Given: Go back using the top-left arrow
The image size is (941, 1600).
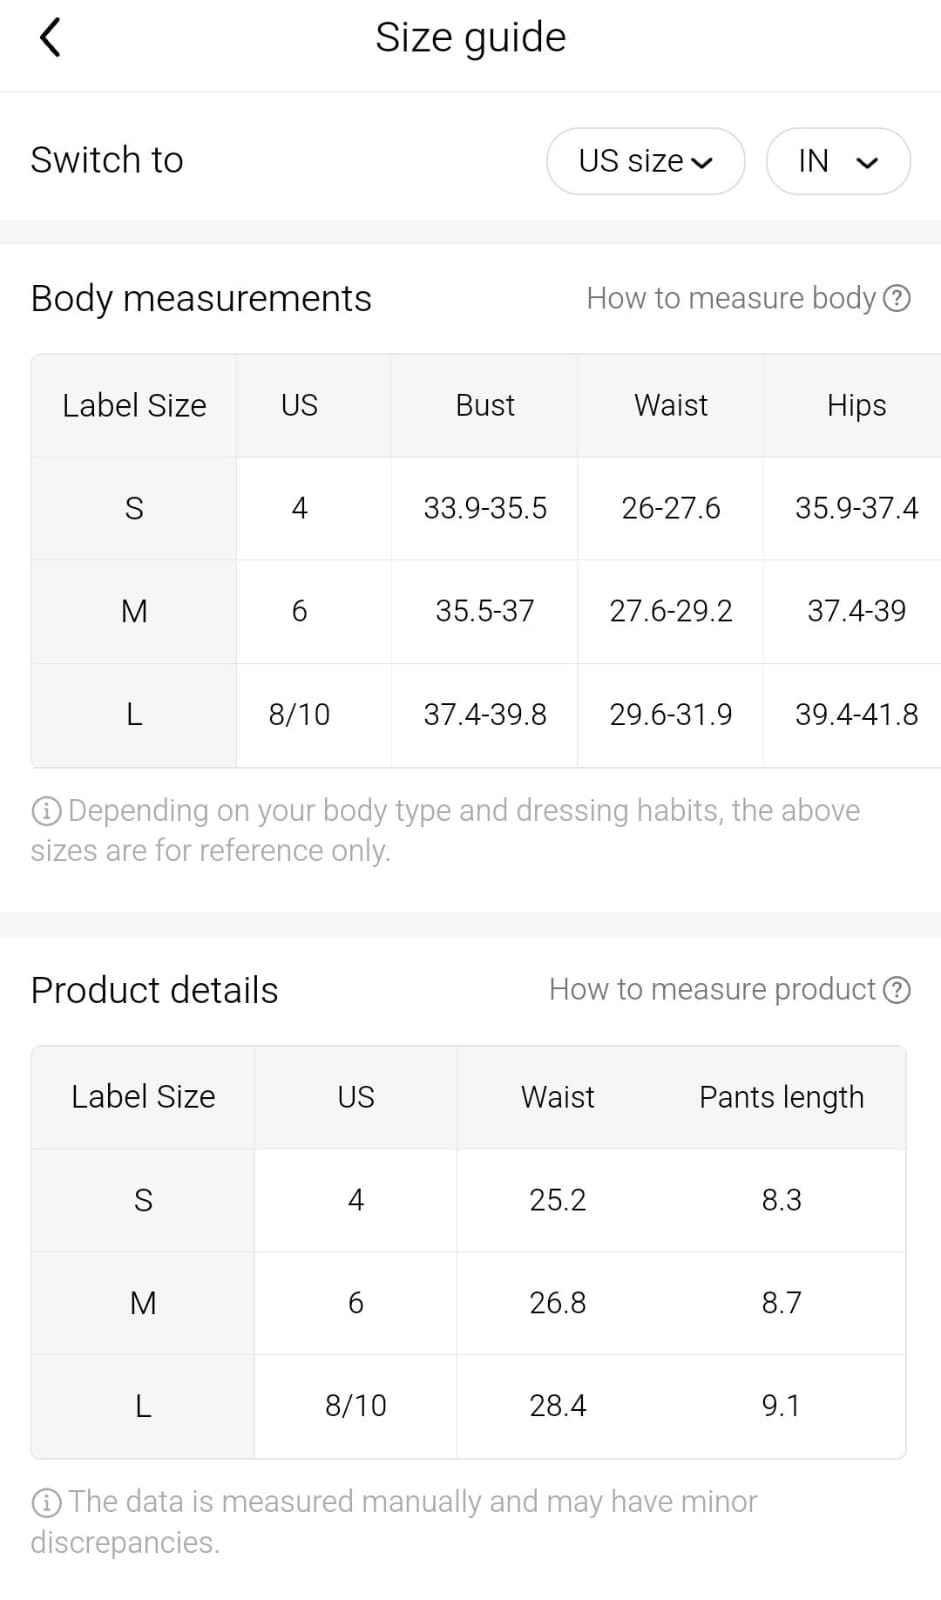Looking at the screenshot, I should point(50,39).
